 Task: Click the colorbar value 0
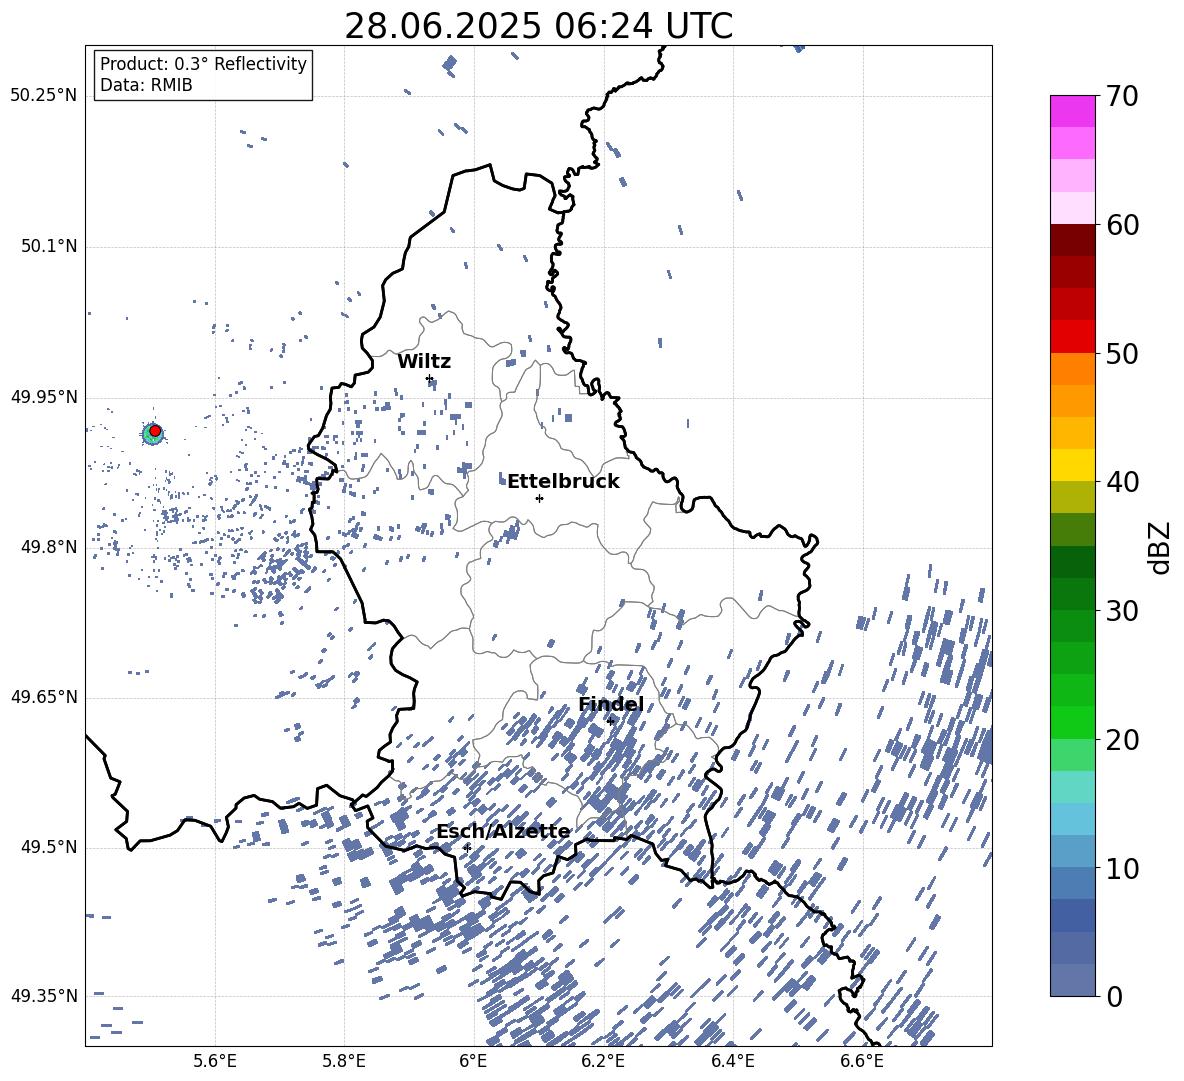tap(1114, 996)
